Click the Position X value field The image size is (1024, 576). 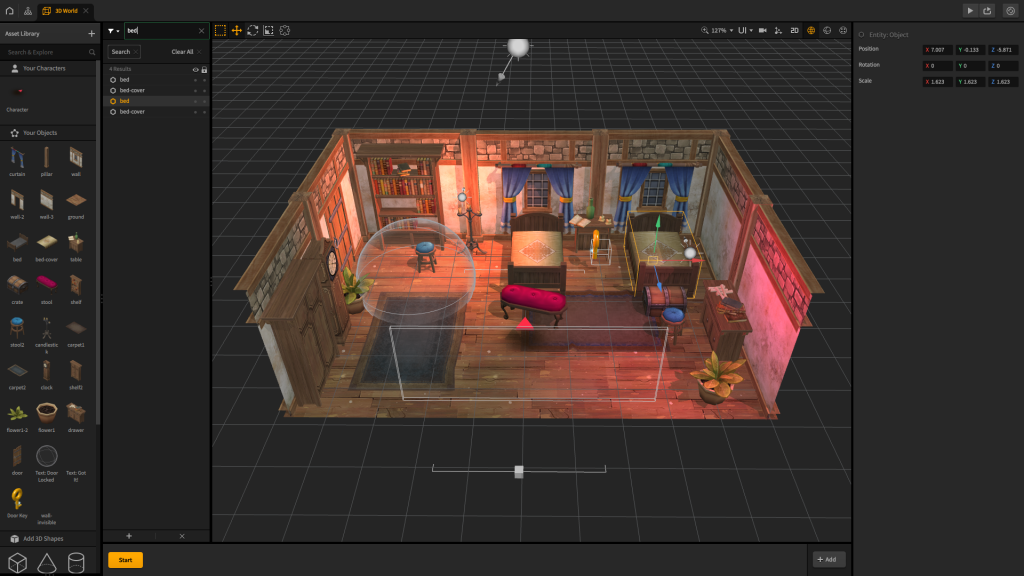938,49
